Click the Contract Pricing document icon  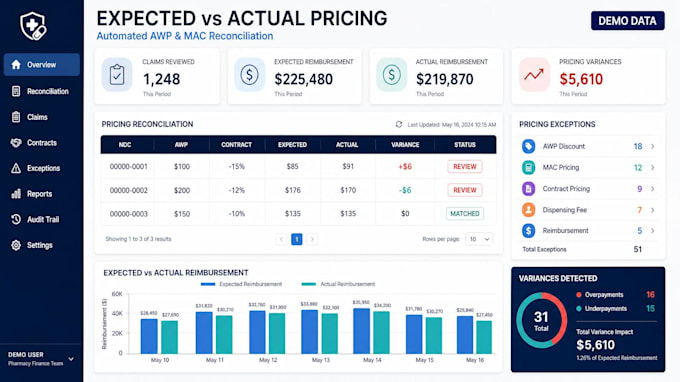(528, 189)
